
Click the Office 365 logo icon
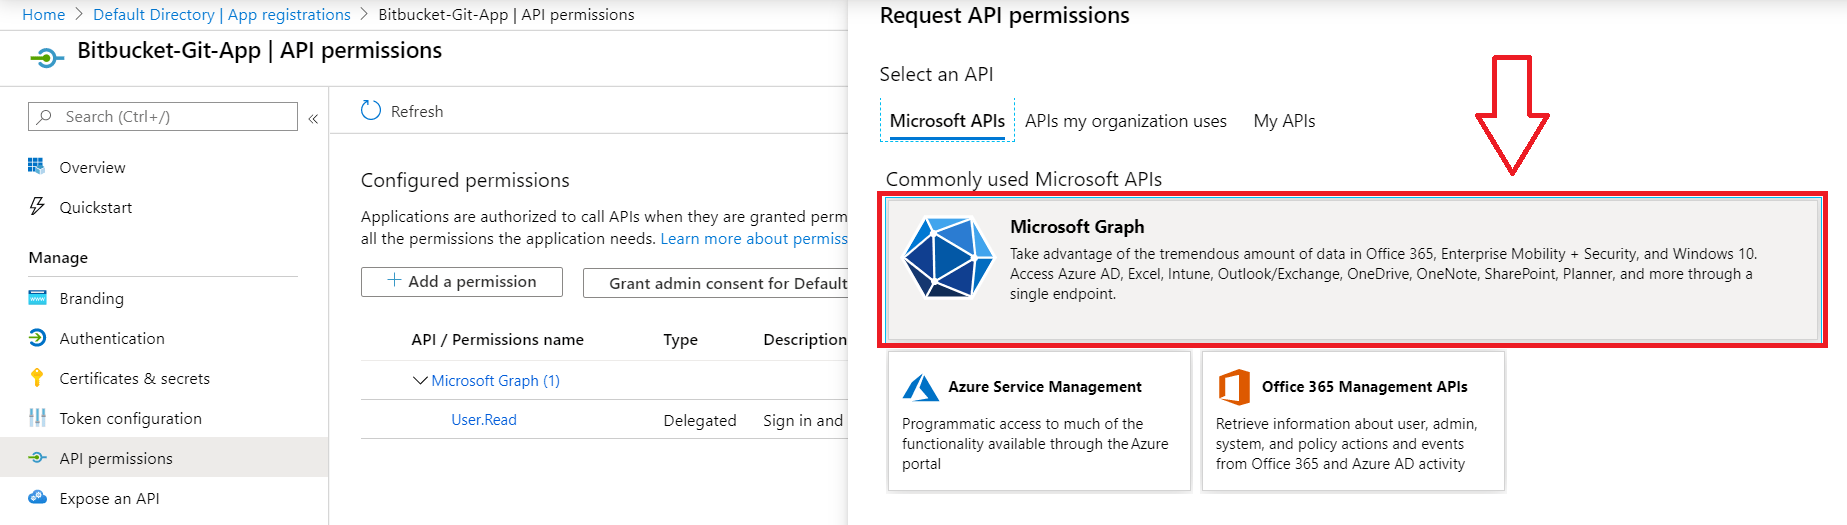1235,387
